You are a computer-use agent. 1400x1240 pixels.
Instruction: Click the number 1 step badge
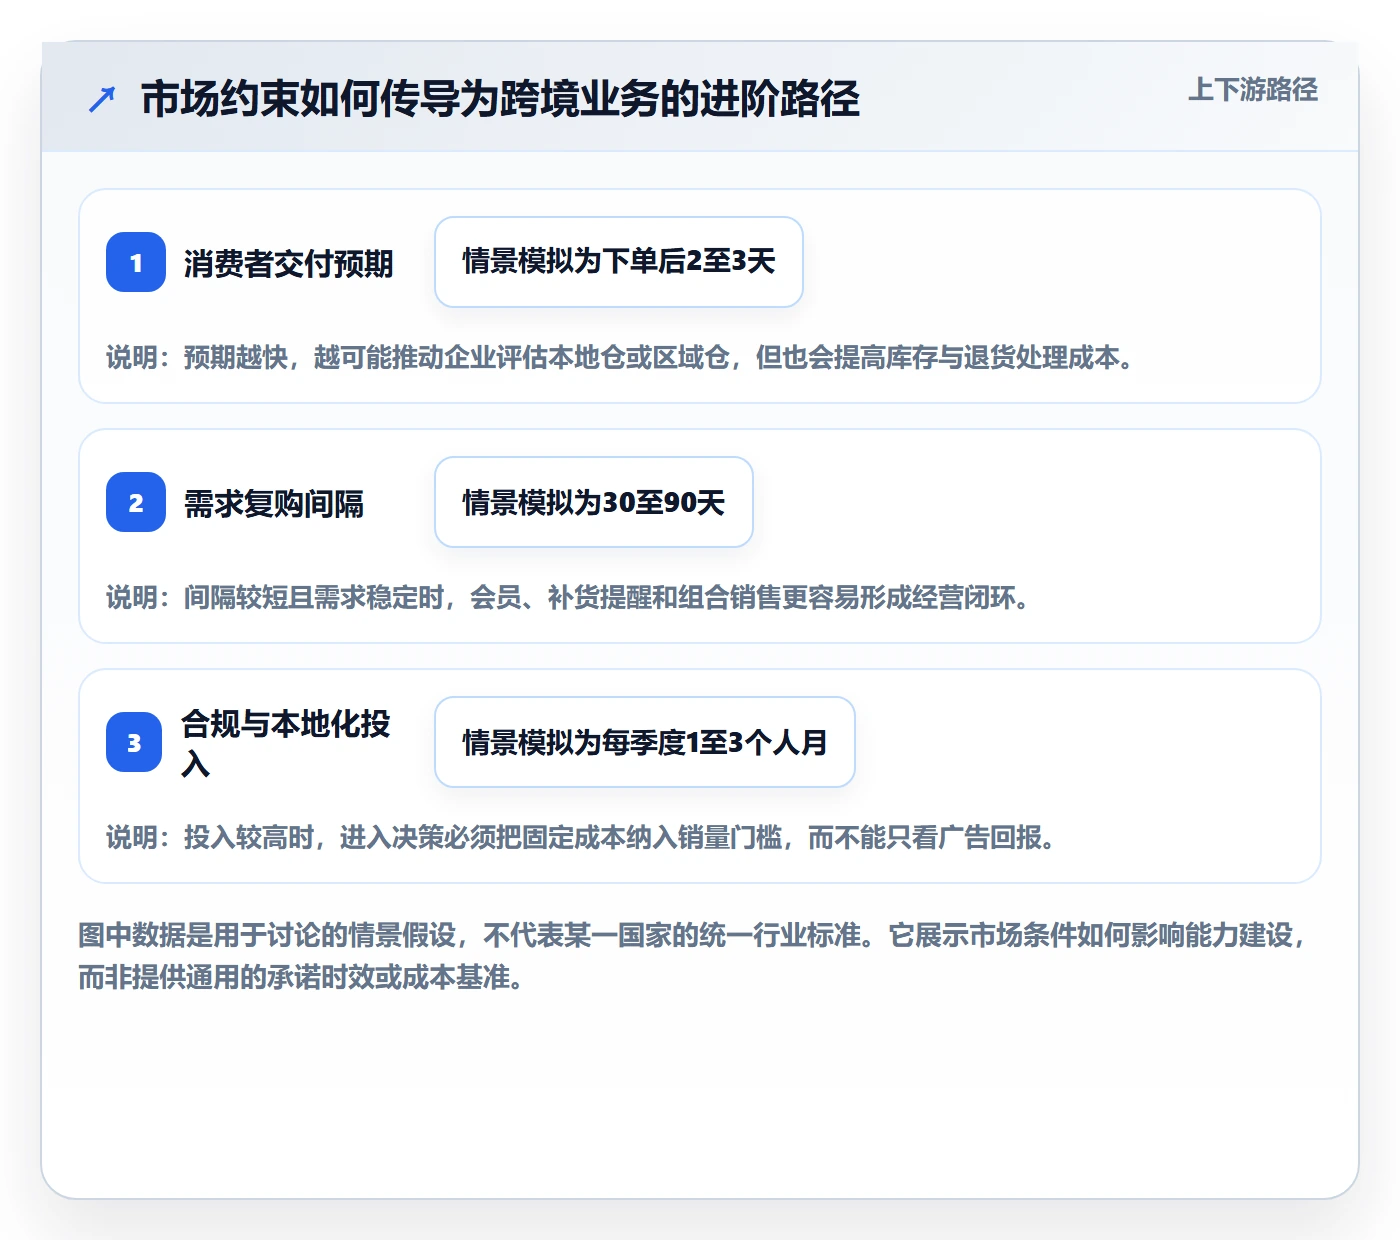pos(136,262)
